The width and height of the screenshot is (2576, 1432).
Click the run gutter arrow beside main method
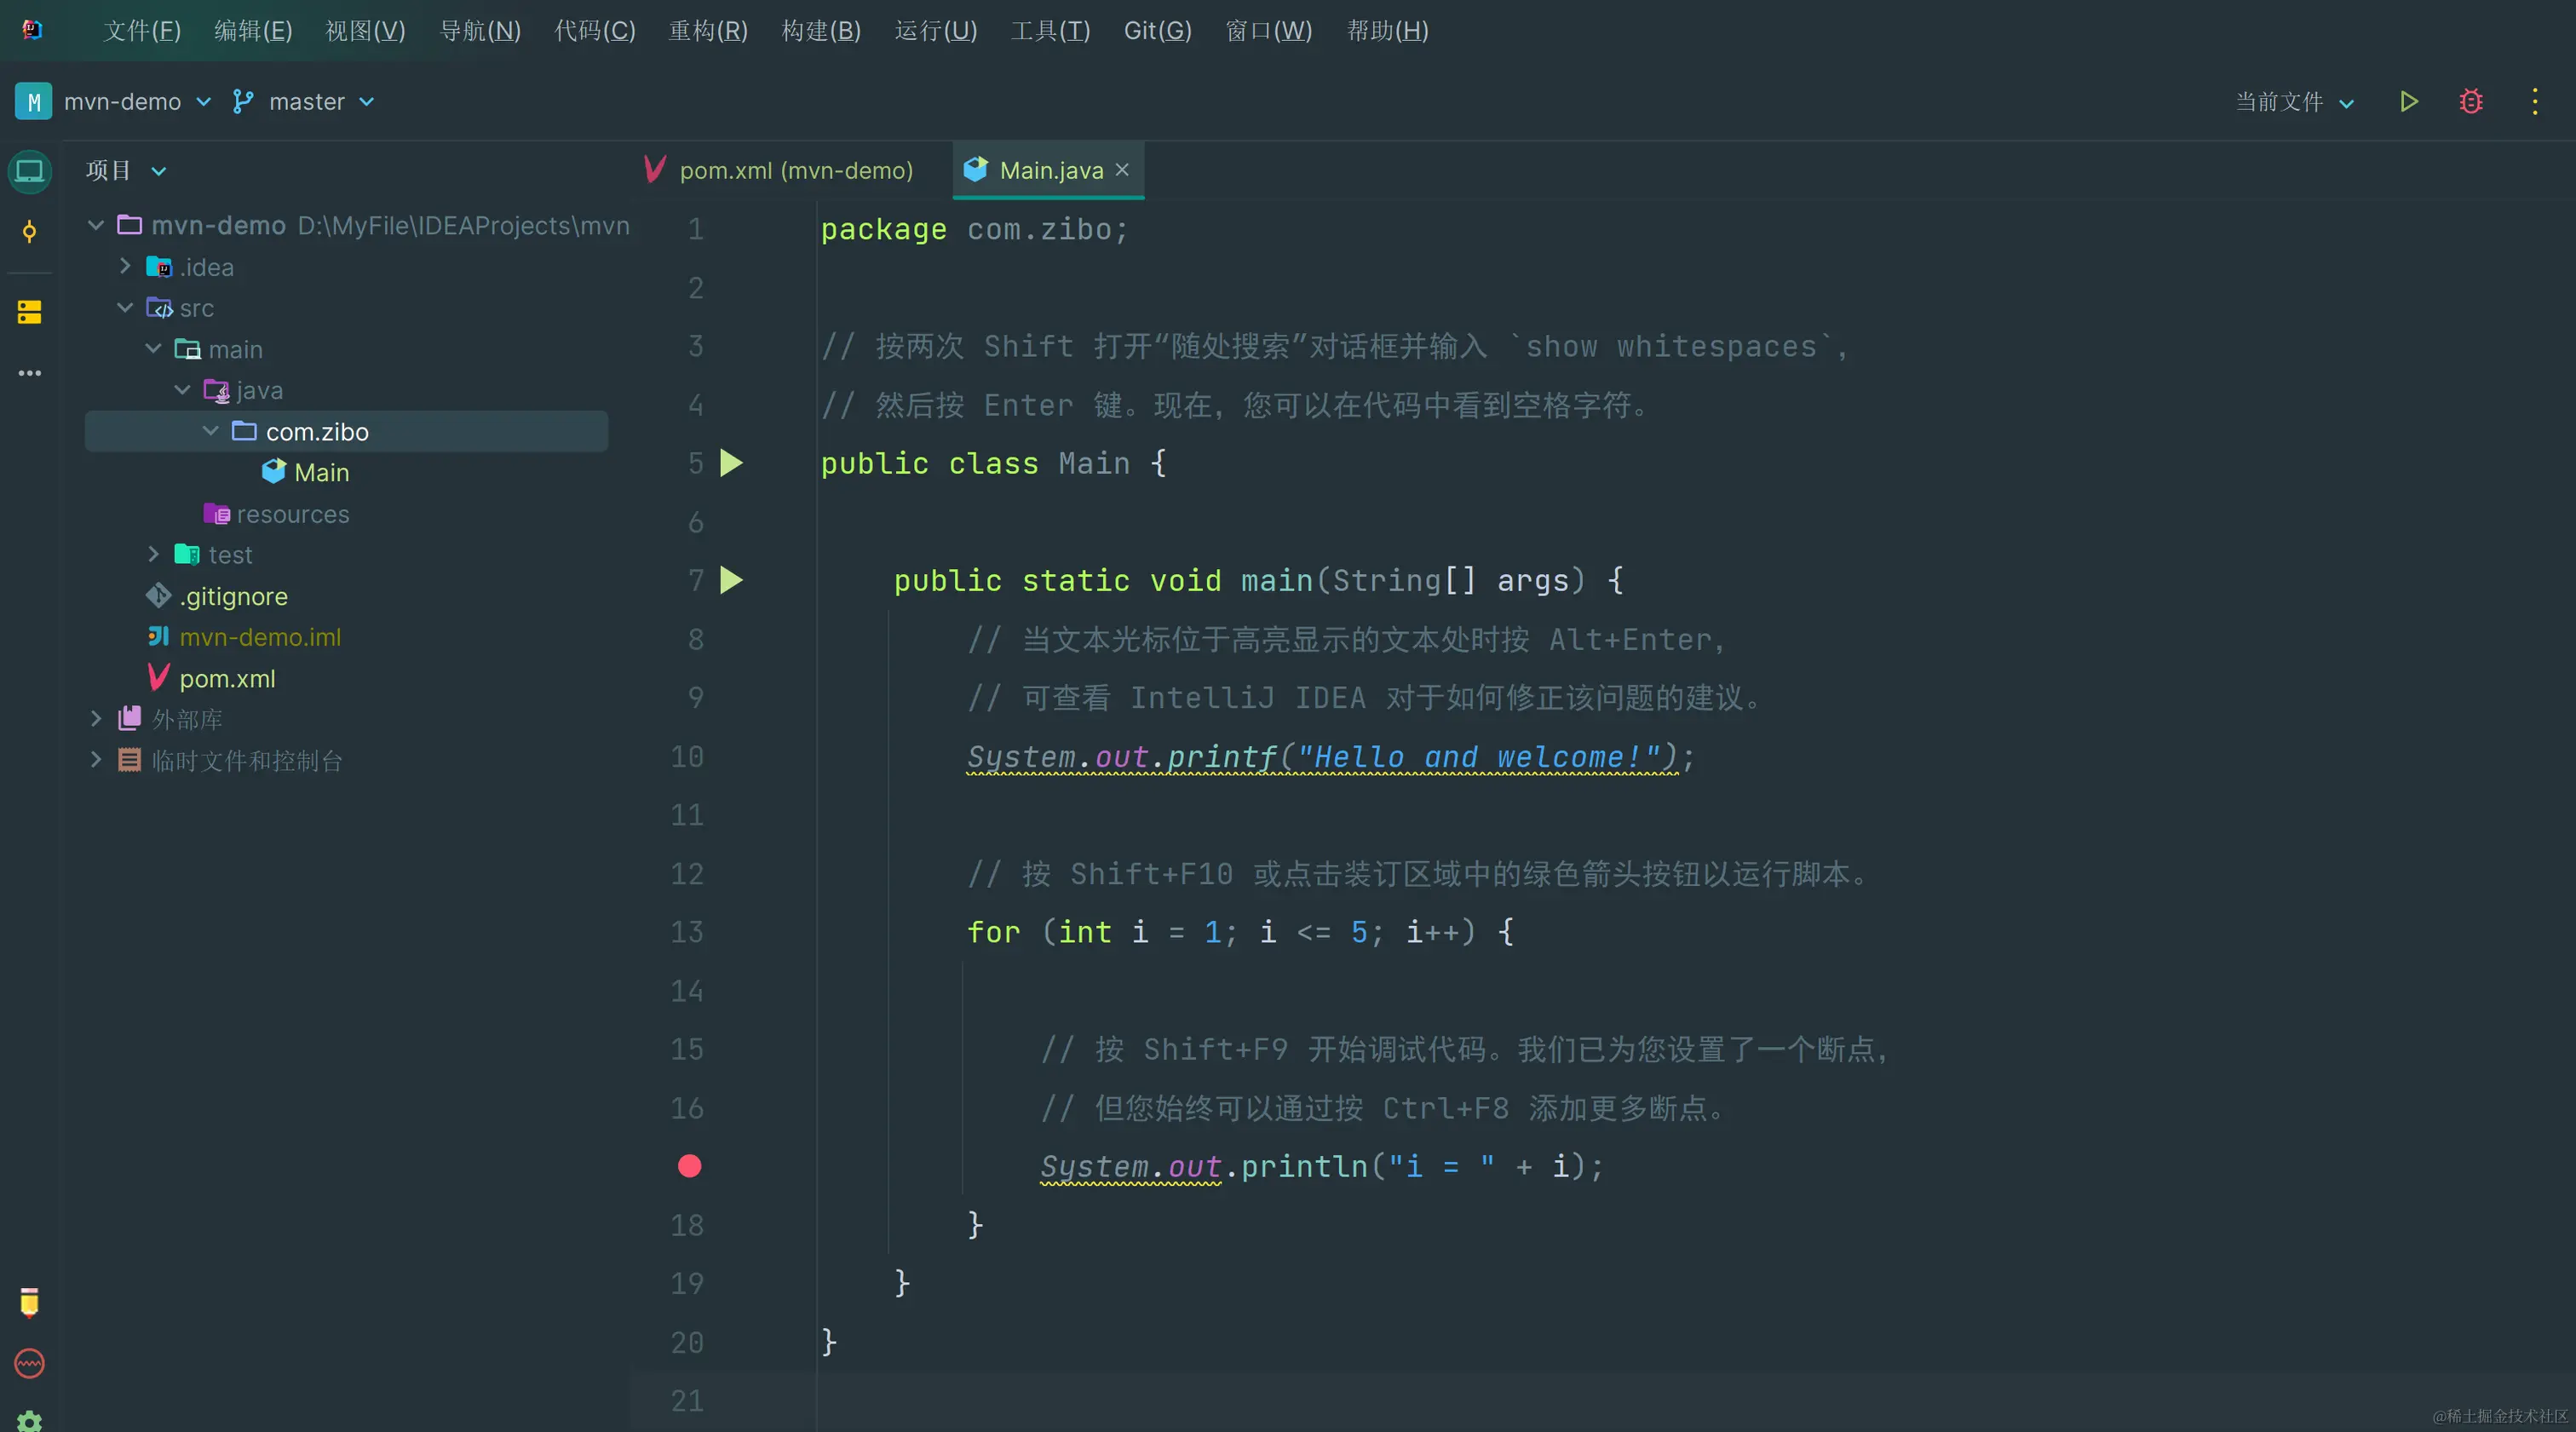click(731, 580)
